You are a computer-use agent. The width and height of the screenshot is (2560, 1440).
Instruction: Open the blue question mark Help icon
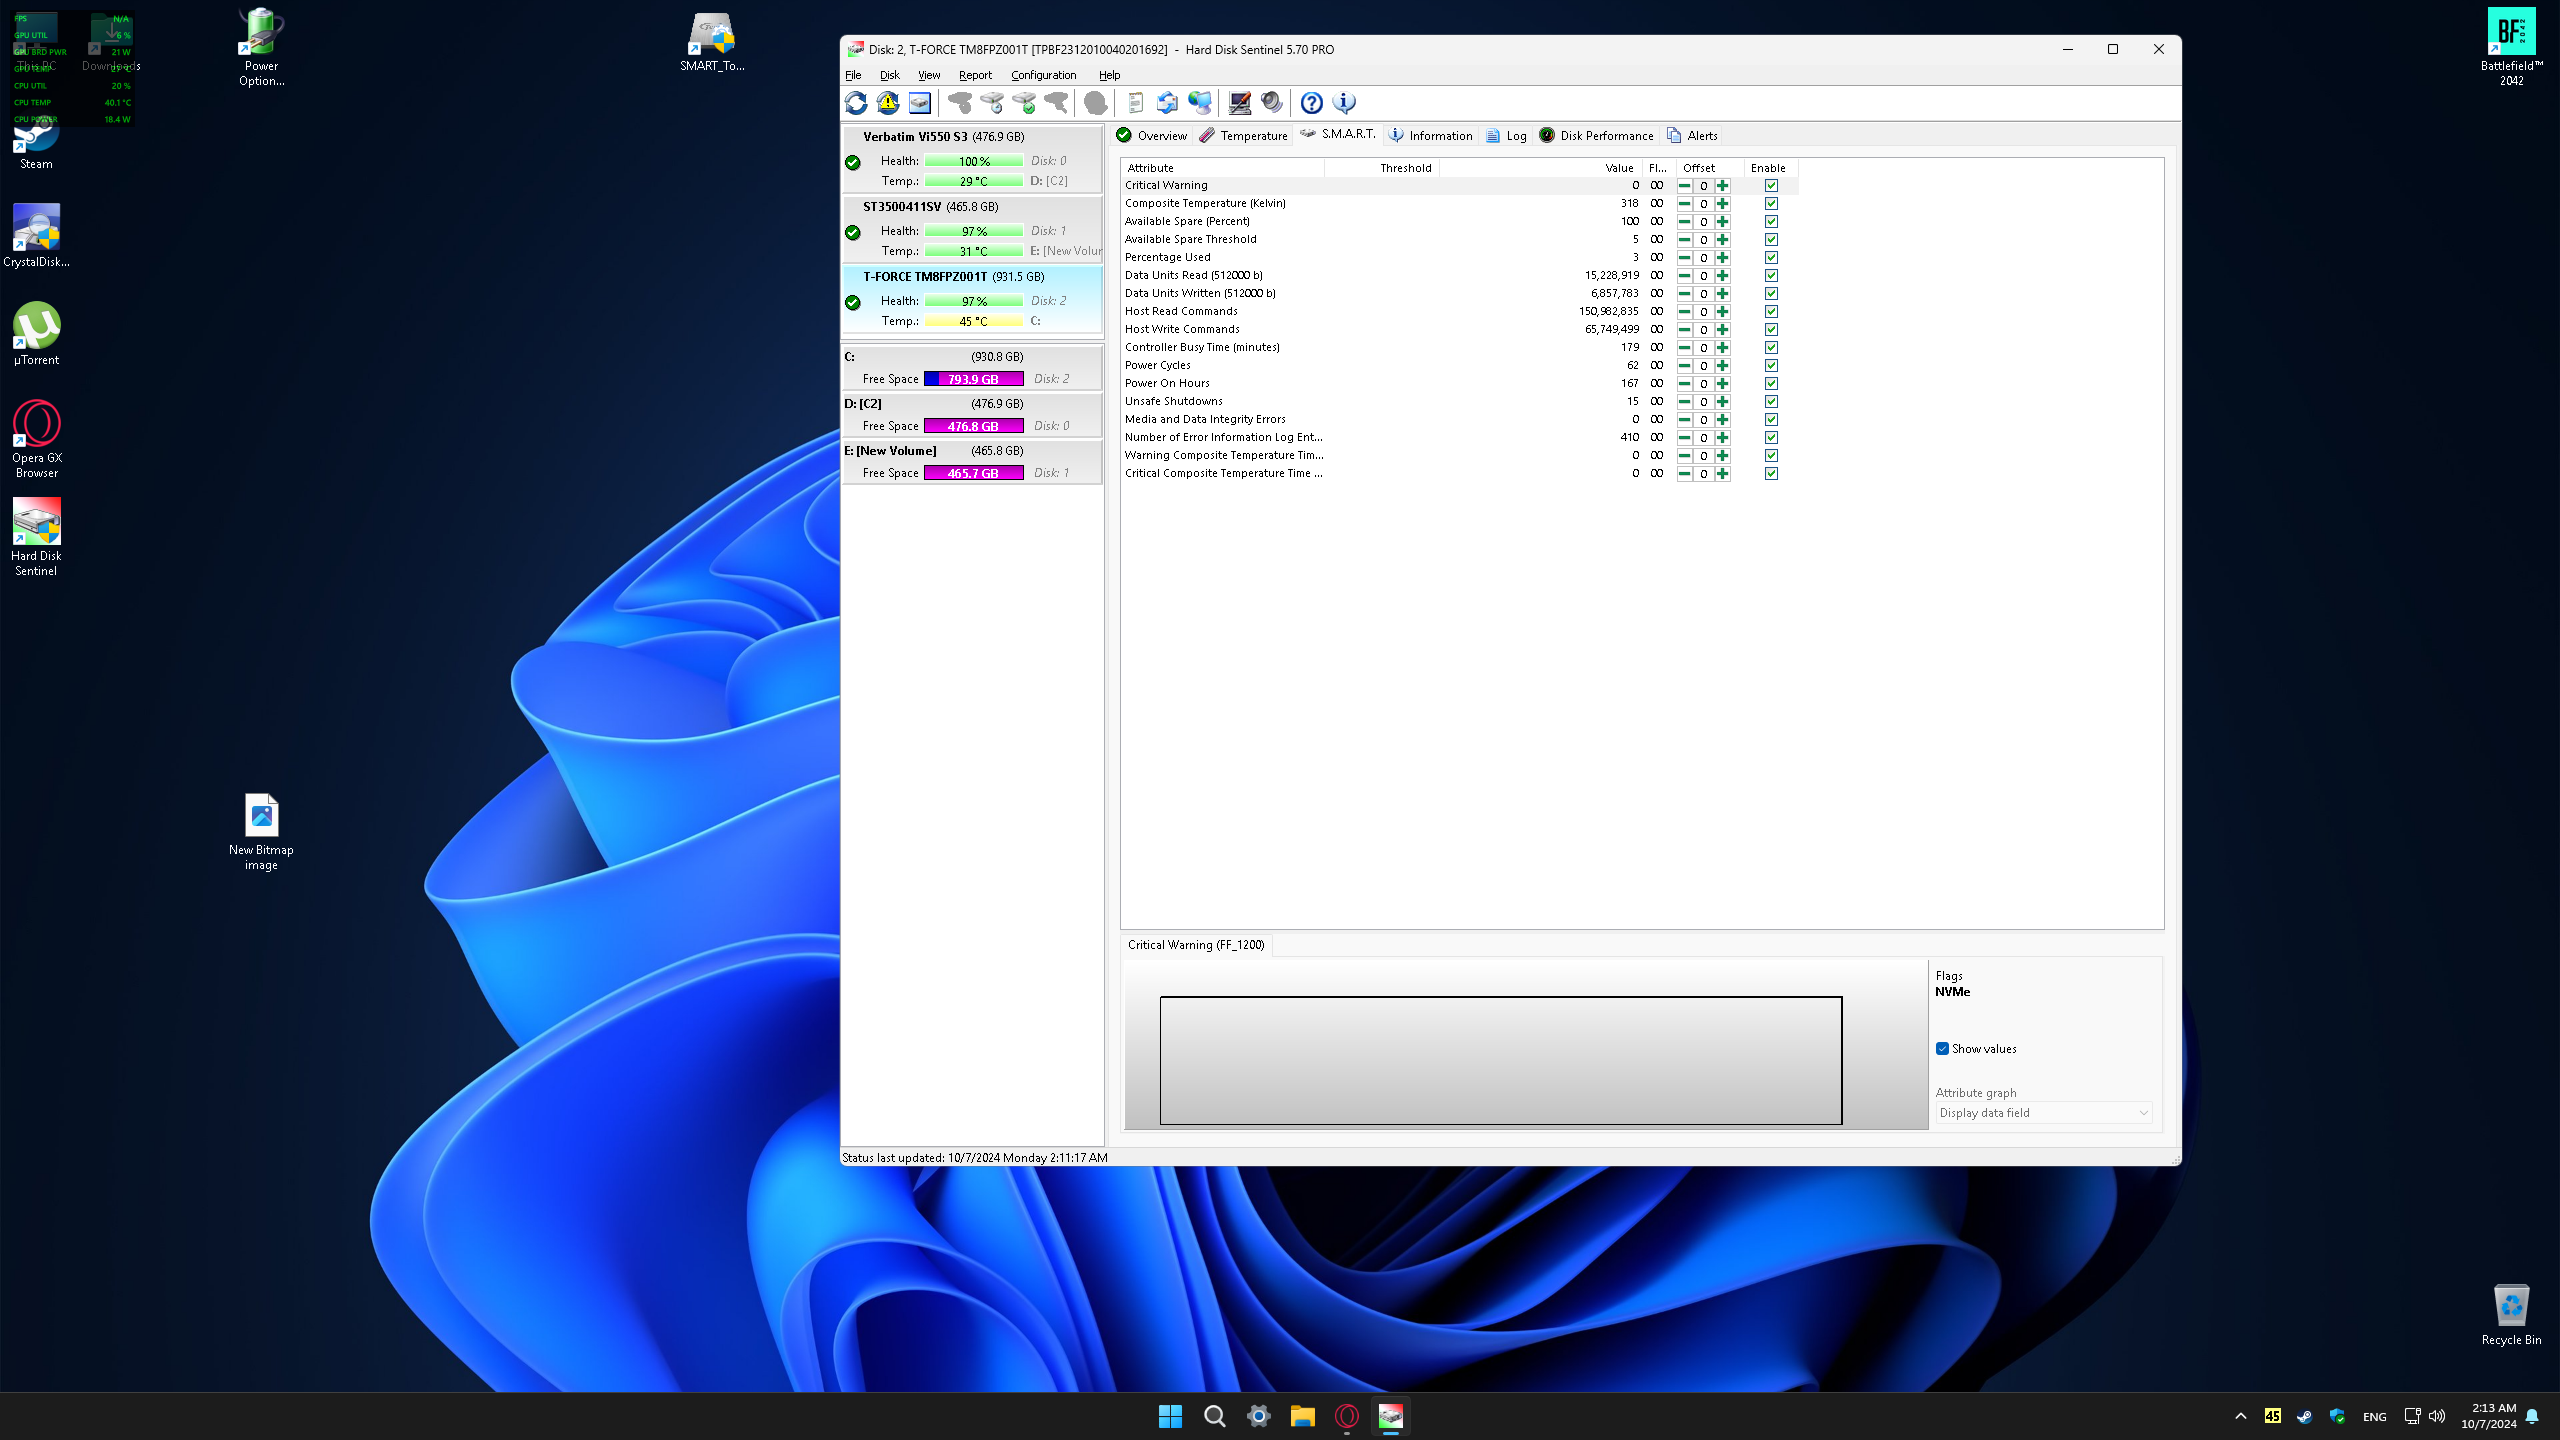1312,103
